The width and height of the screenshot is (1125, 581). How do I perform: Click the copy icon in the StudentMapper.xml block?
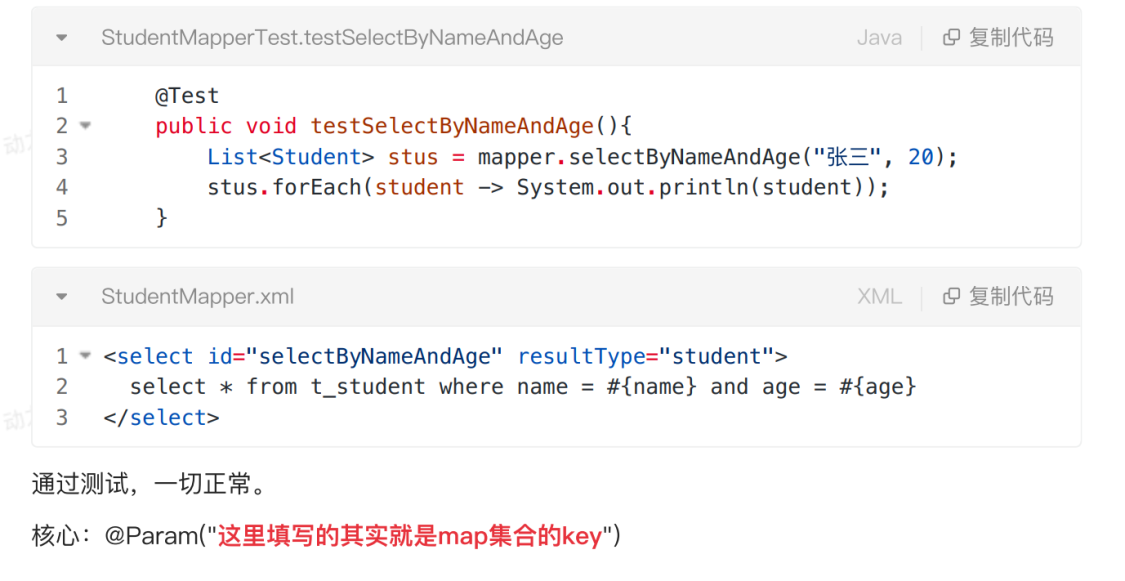point(952,297)
